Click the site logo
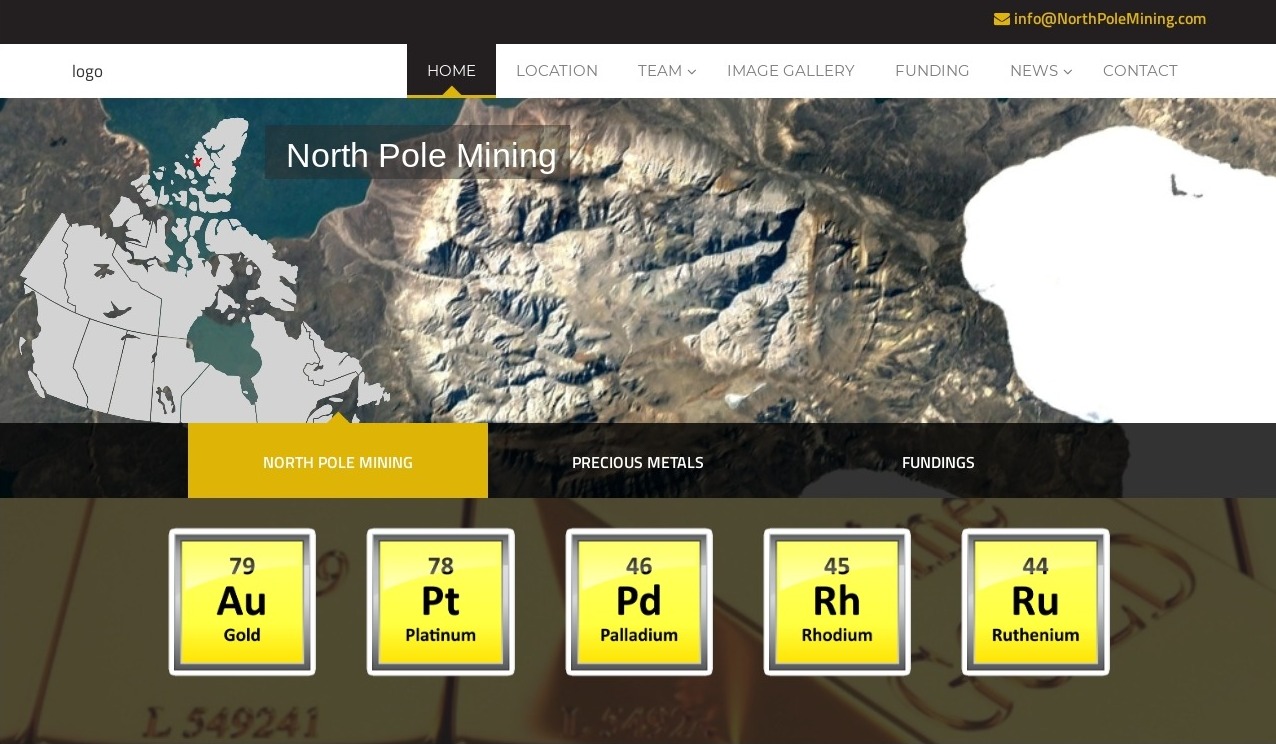 87,71
